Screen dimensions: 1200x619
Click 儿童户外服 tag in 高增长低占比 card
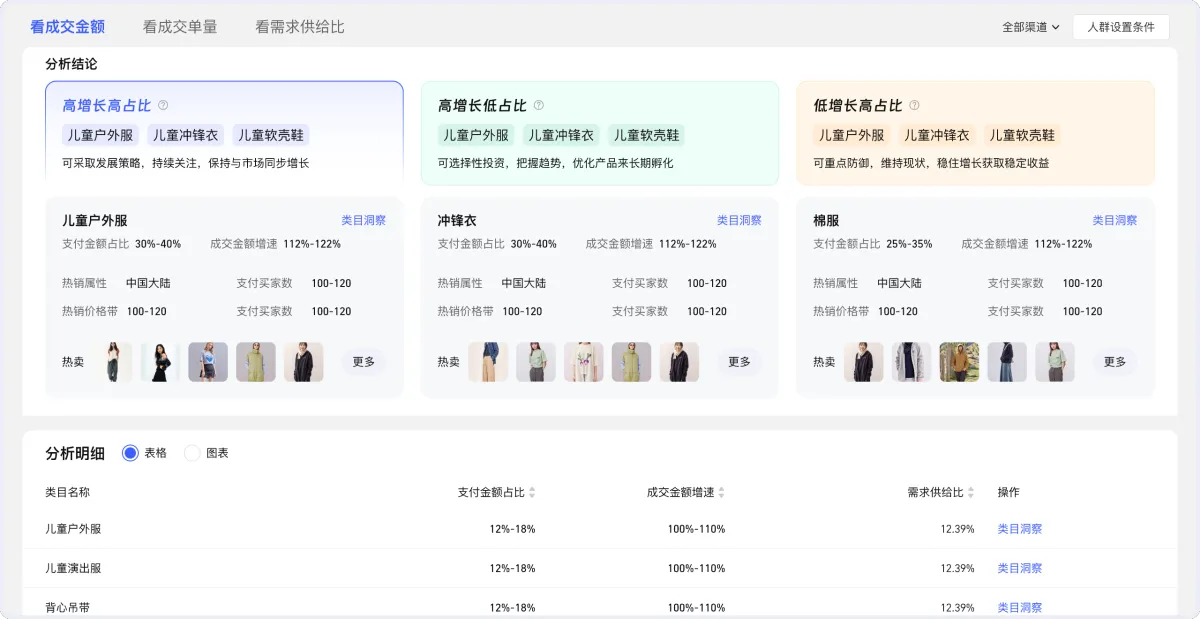476,135
